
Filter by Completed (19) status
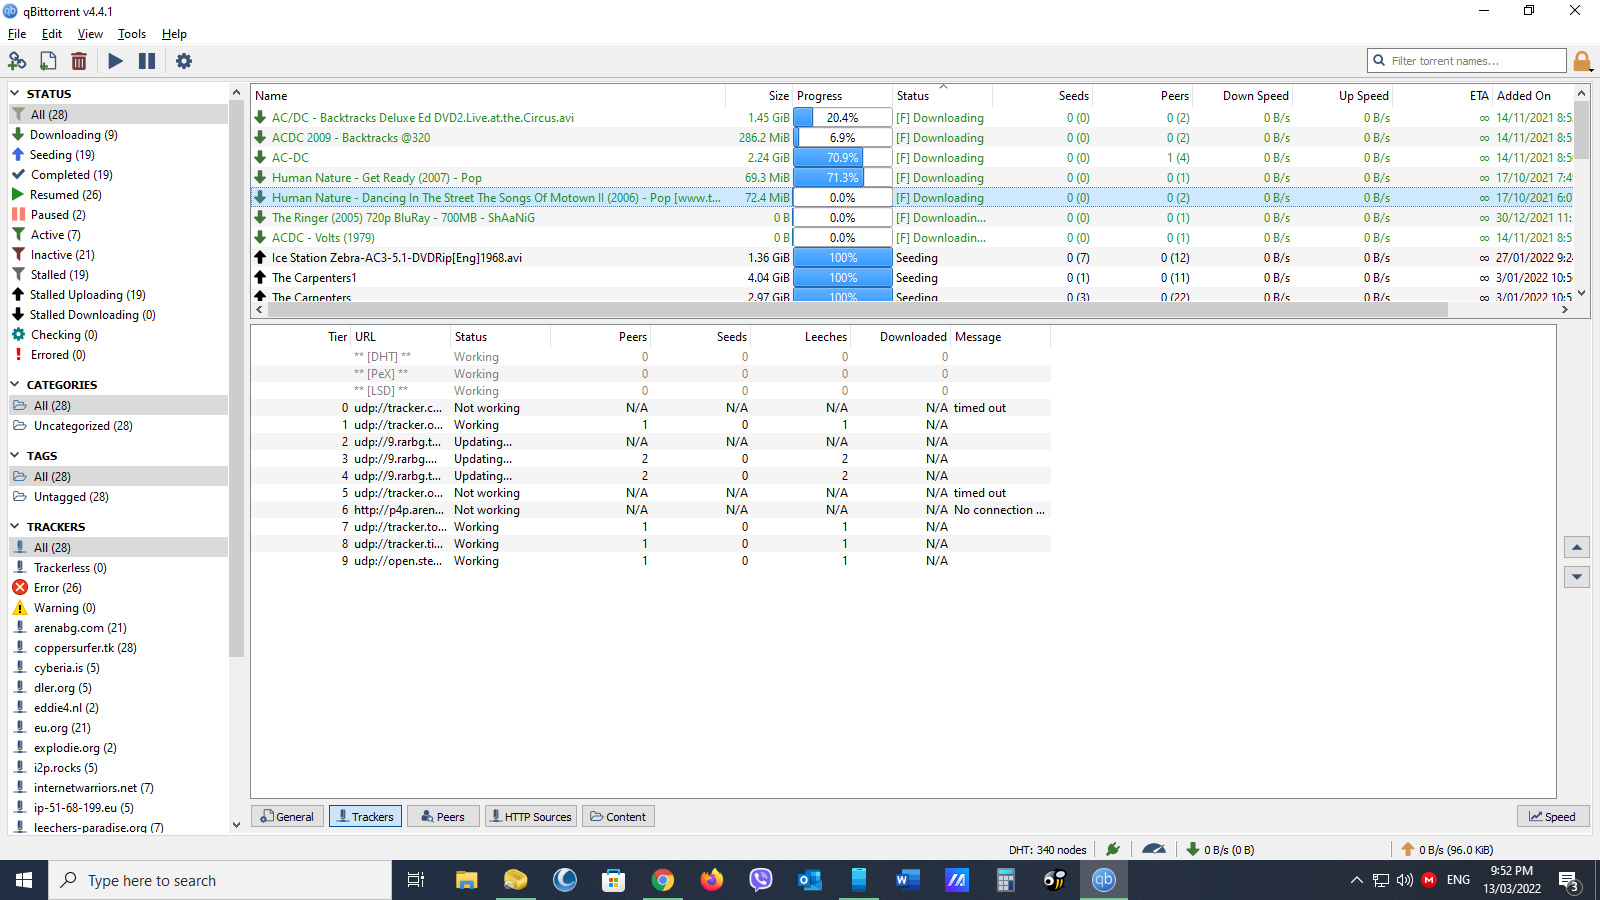(x=119, y=175)
